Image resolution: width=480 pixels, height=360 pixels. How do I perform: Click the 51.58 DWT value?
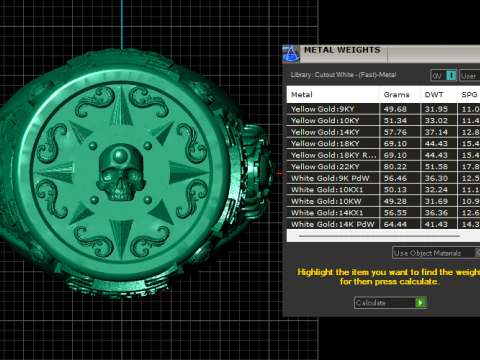pyautogui.click(x=436, y=166)
